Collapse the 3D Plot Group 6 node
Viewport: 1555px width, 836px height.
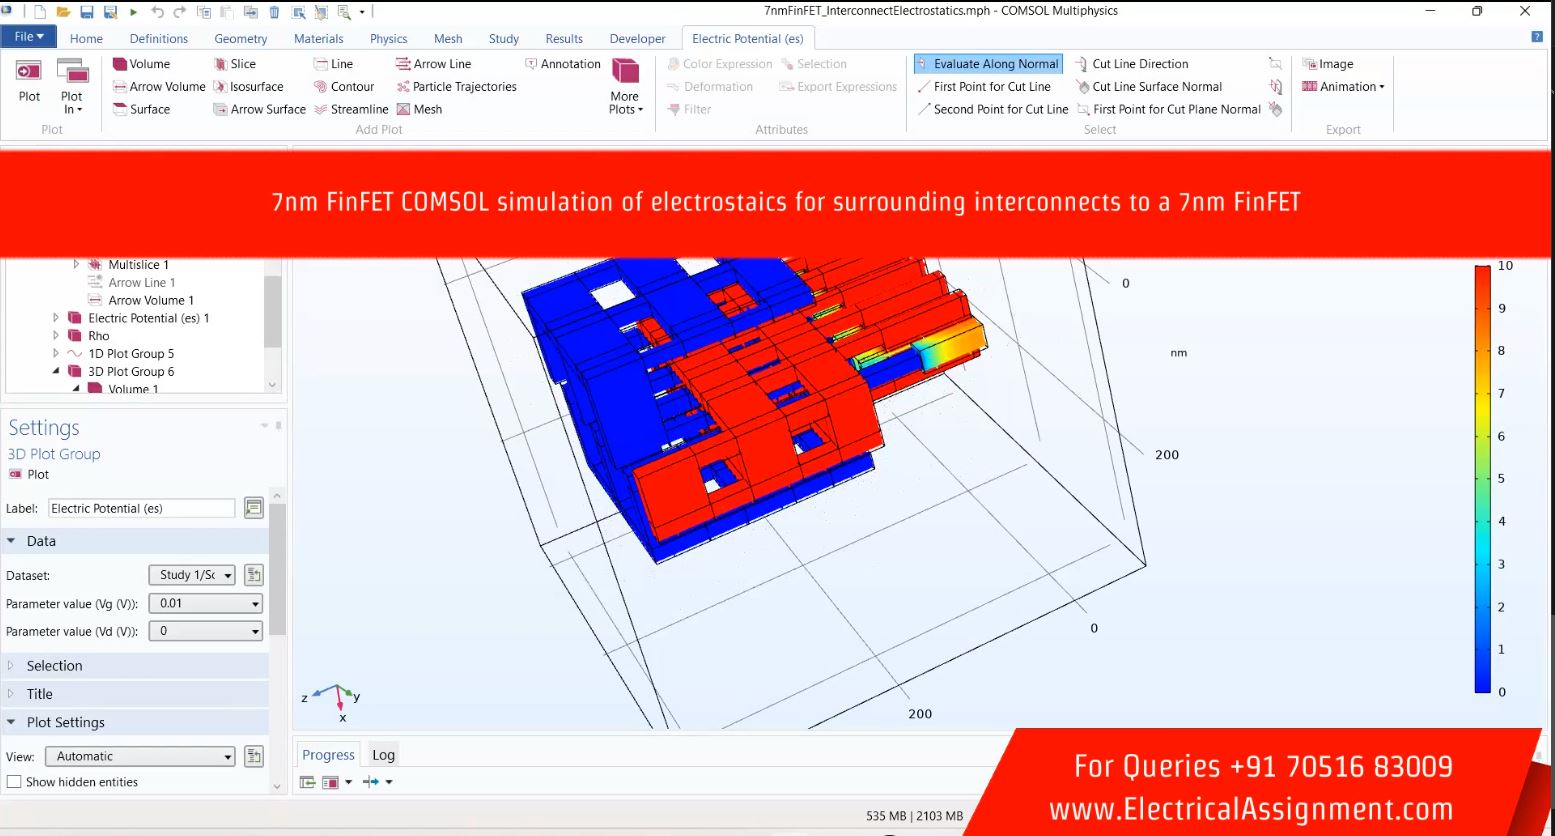click(x=56, y=371)
